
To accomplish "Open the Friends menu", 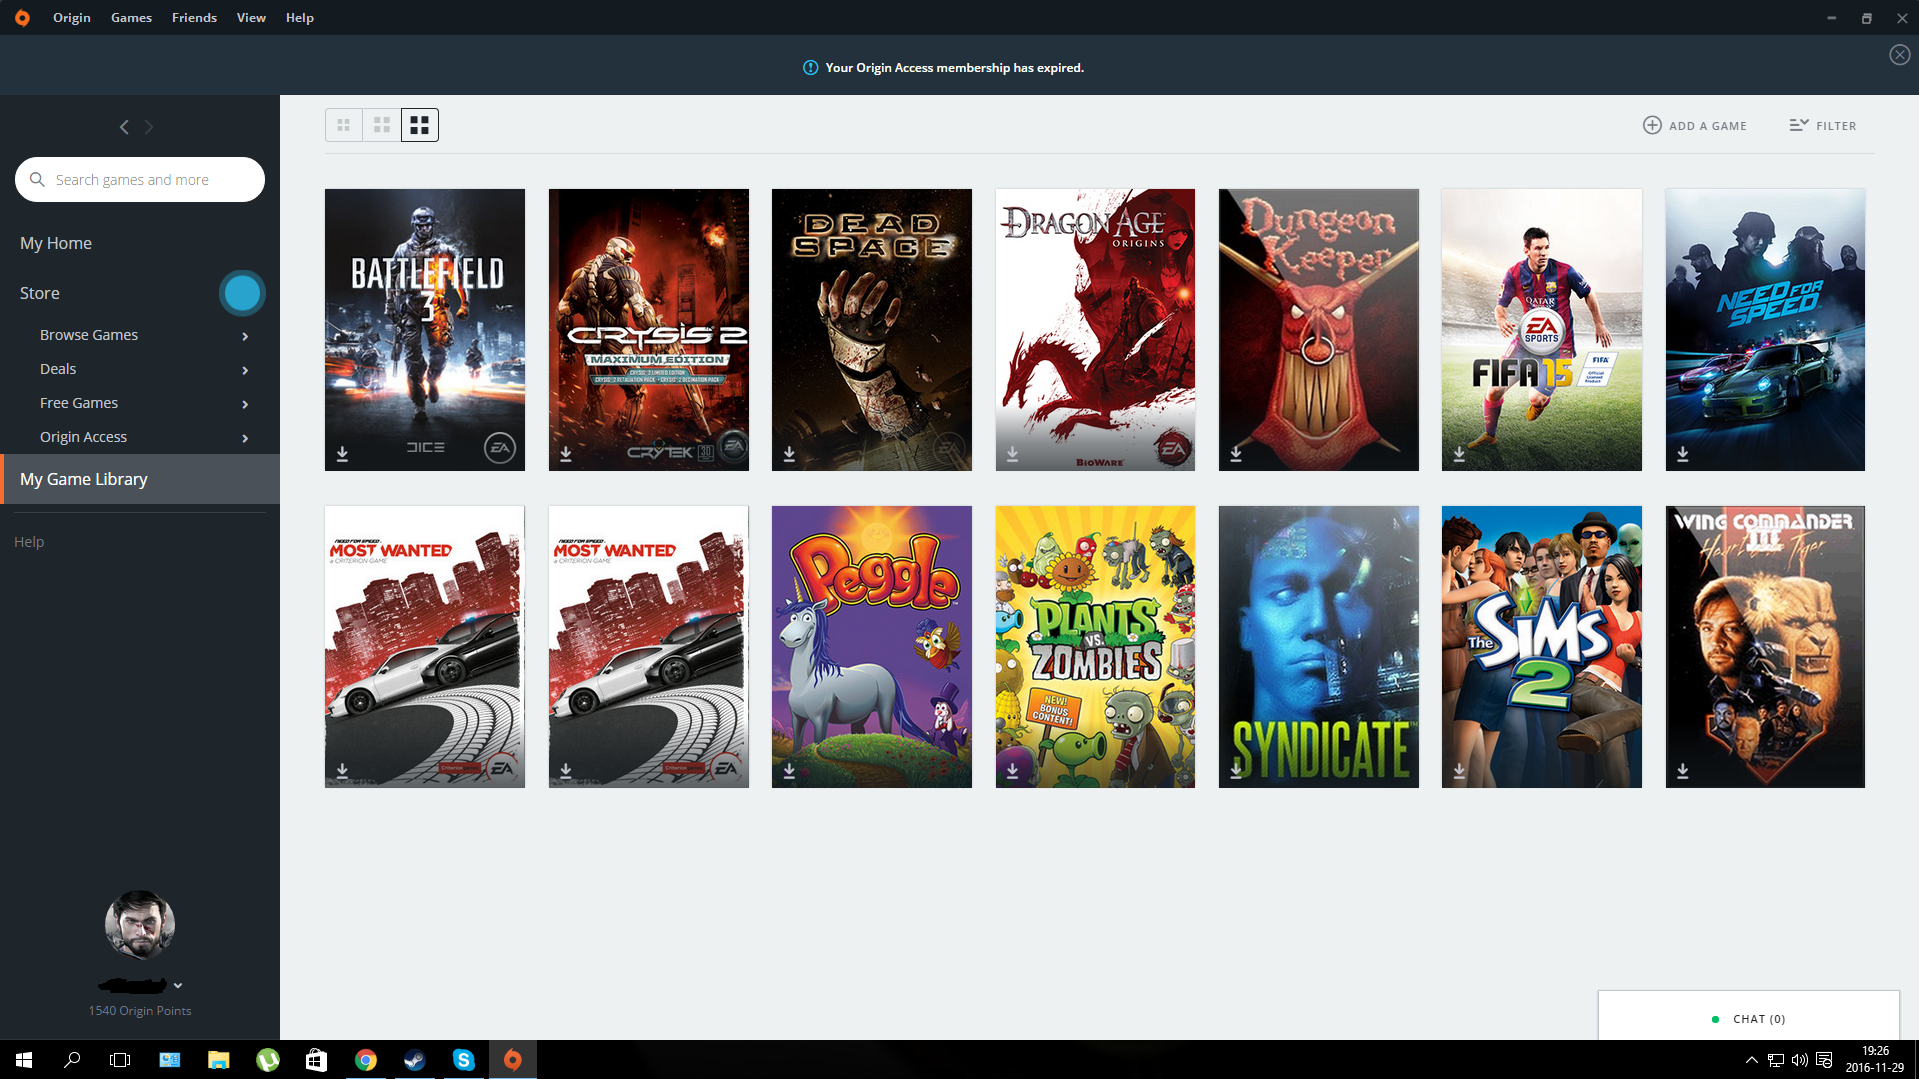I will coord(194,18).
